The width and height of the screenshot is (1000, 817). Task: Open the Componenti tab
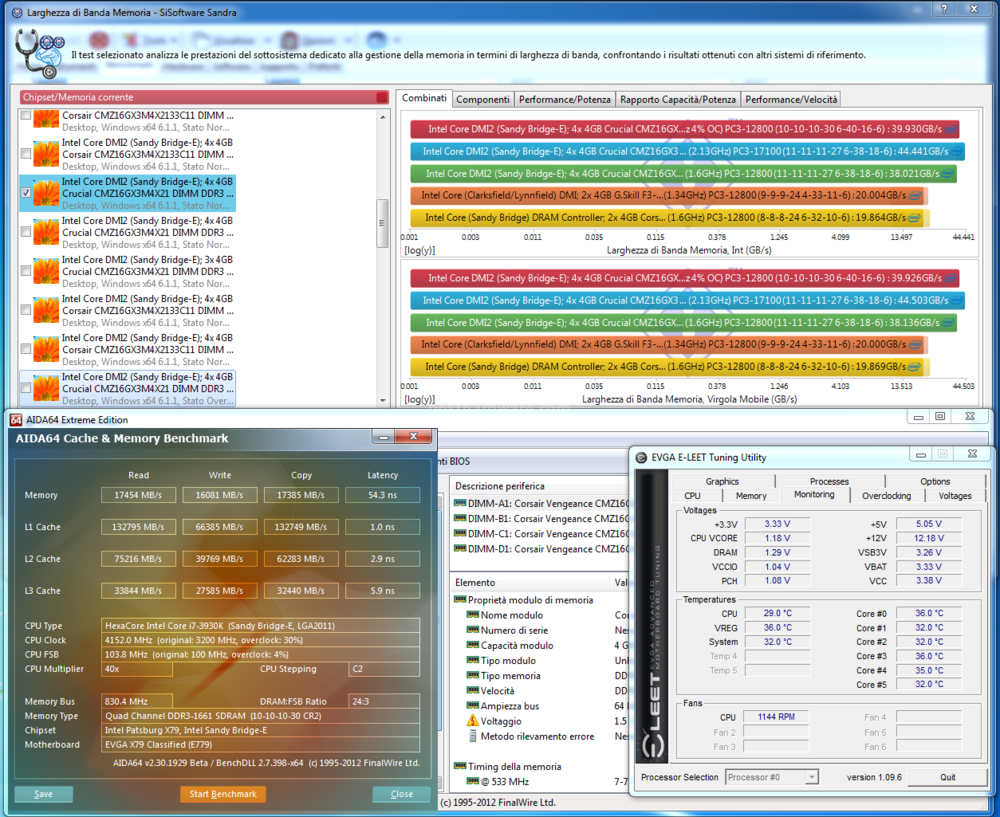483,99
